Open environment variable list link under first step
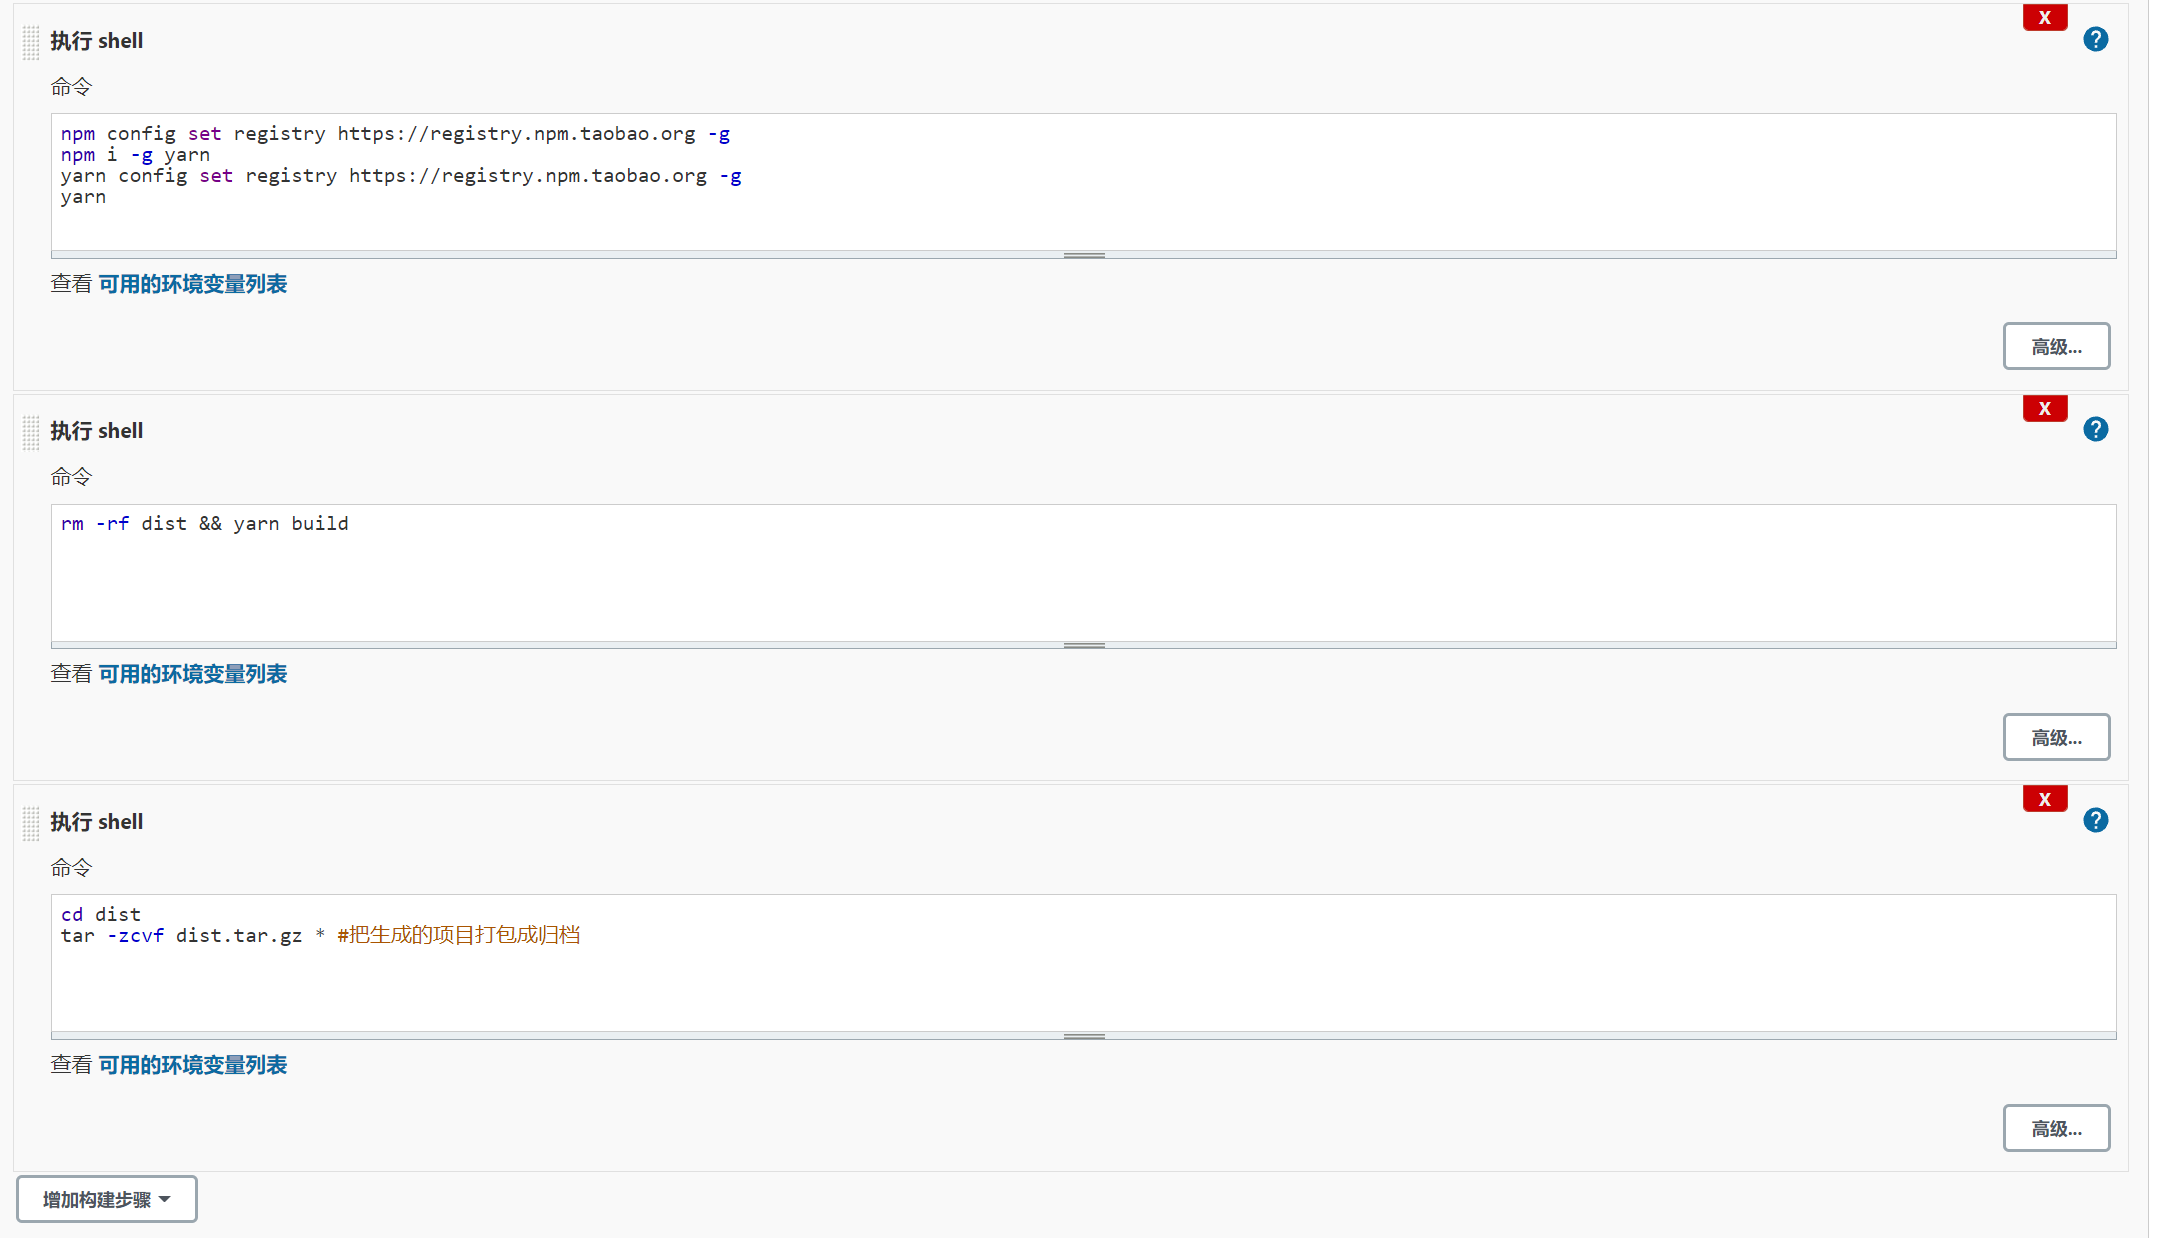This screenshot has height=1238, width=2157. point(192,284)
